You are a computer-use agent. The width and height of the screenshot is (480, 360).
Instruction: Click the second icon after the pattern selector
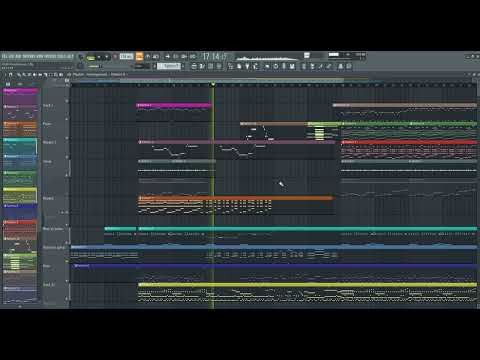click(x=202, y=66)
